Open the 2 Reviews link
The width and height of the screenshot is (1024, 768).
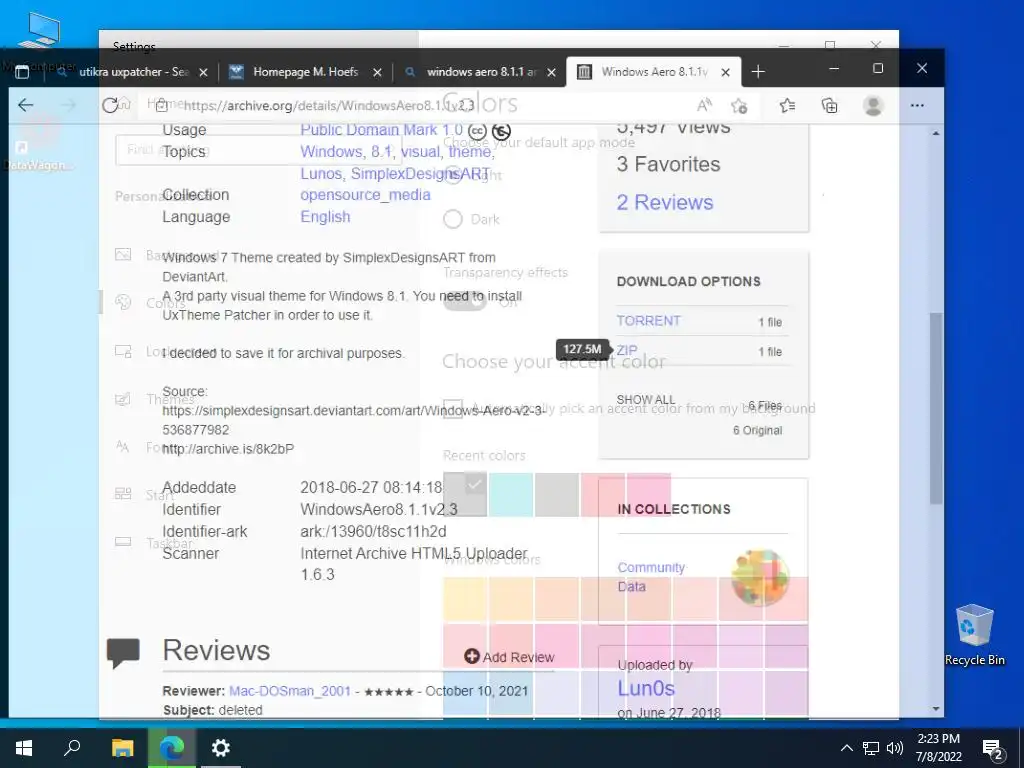665,202
